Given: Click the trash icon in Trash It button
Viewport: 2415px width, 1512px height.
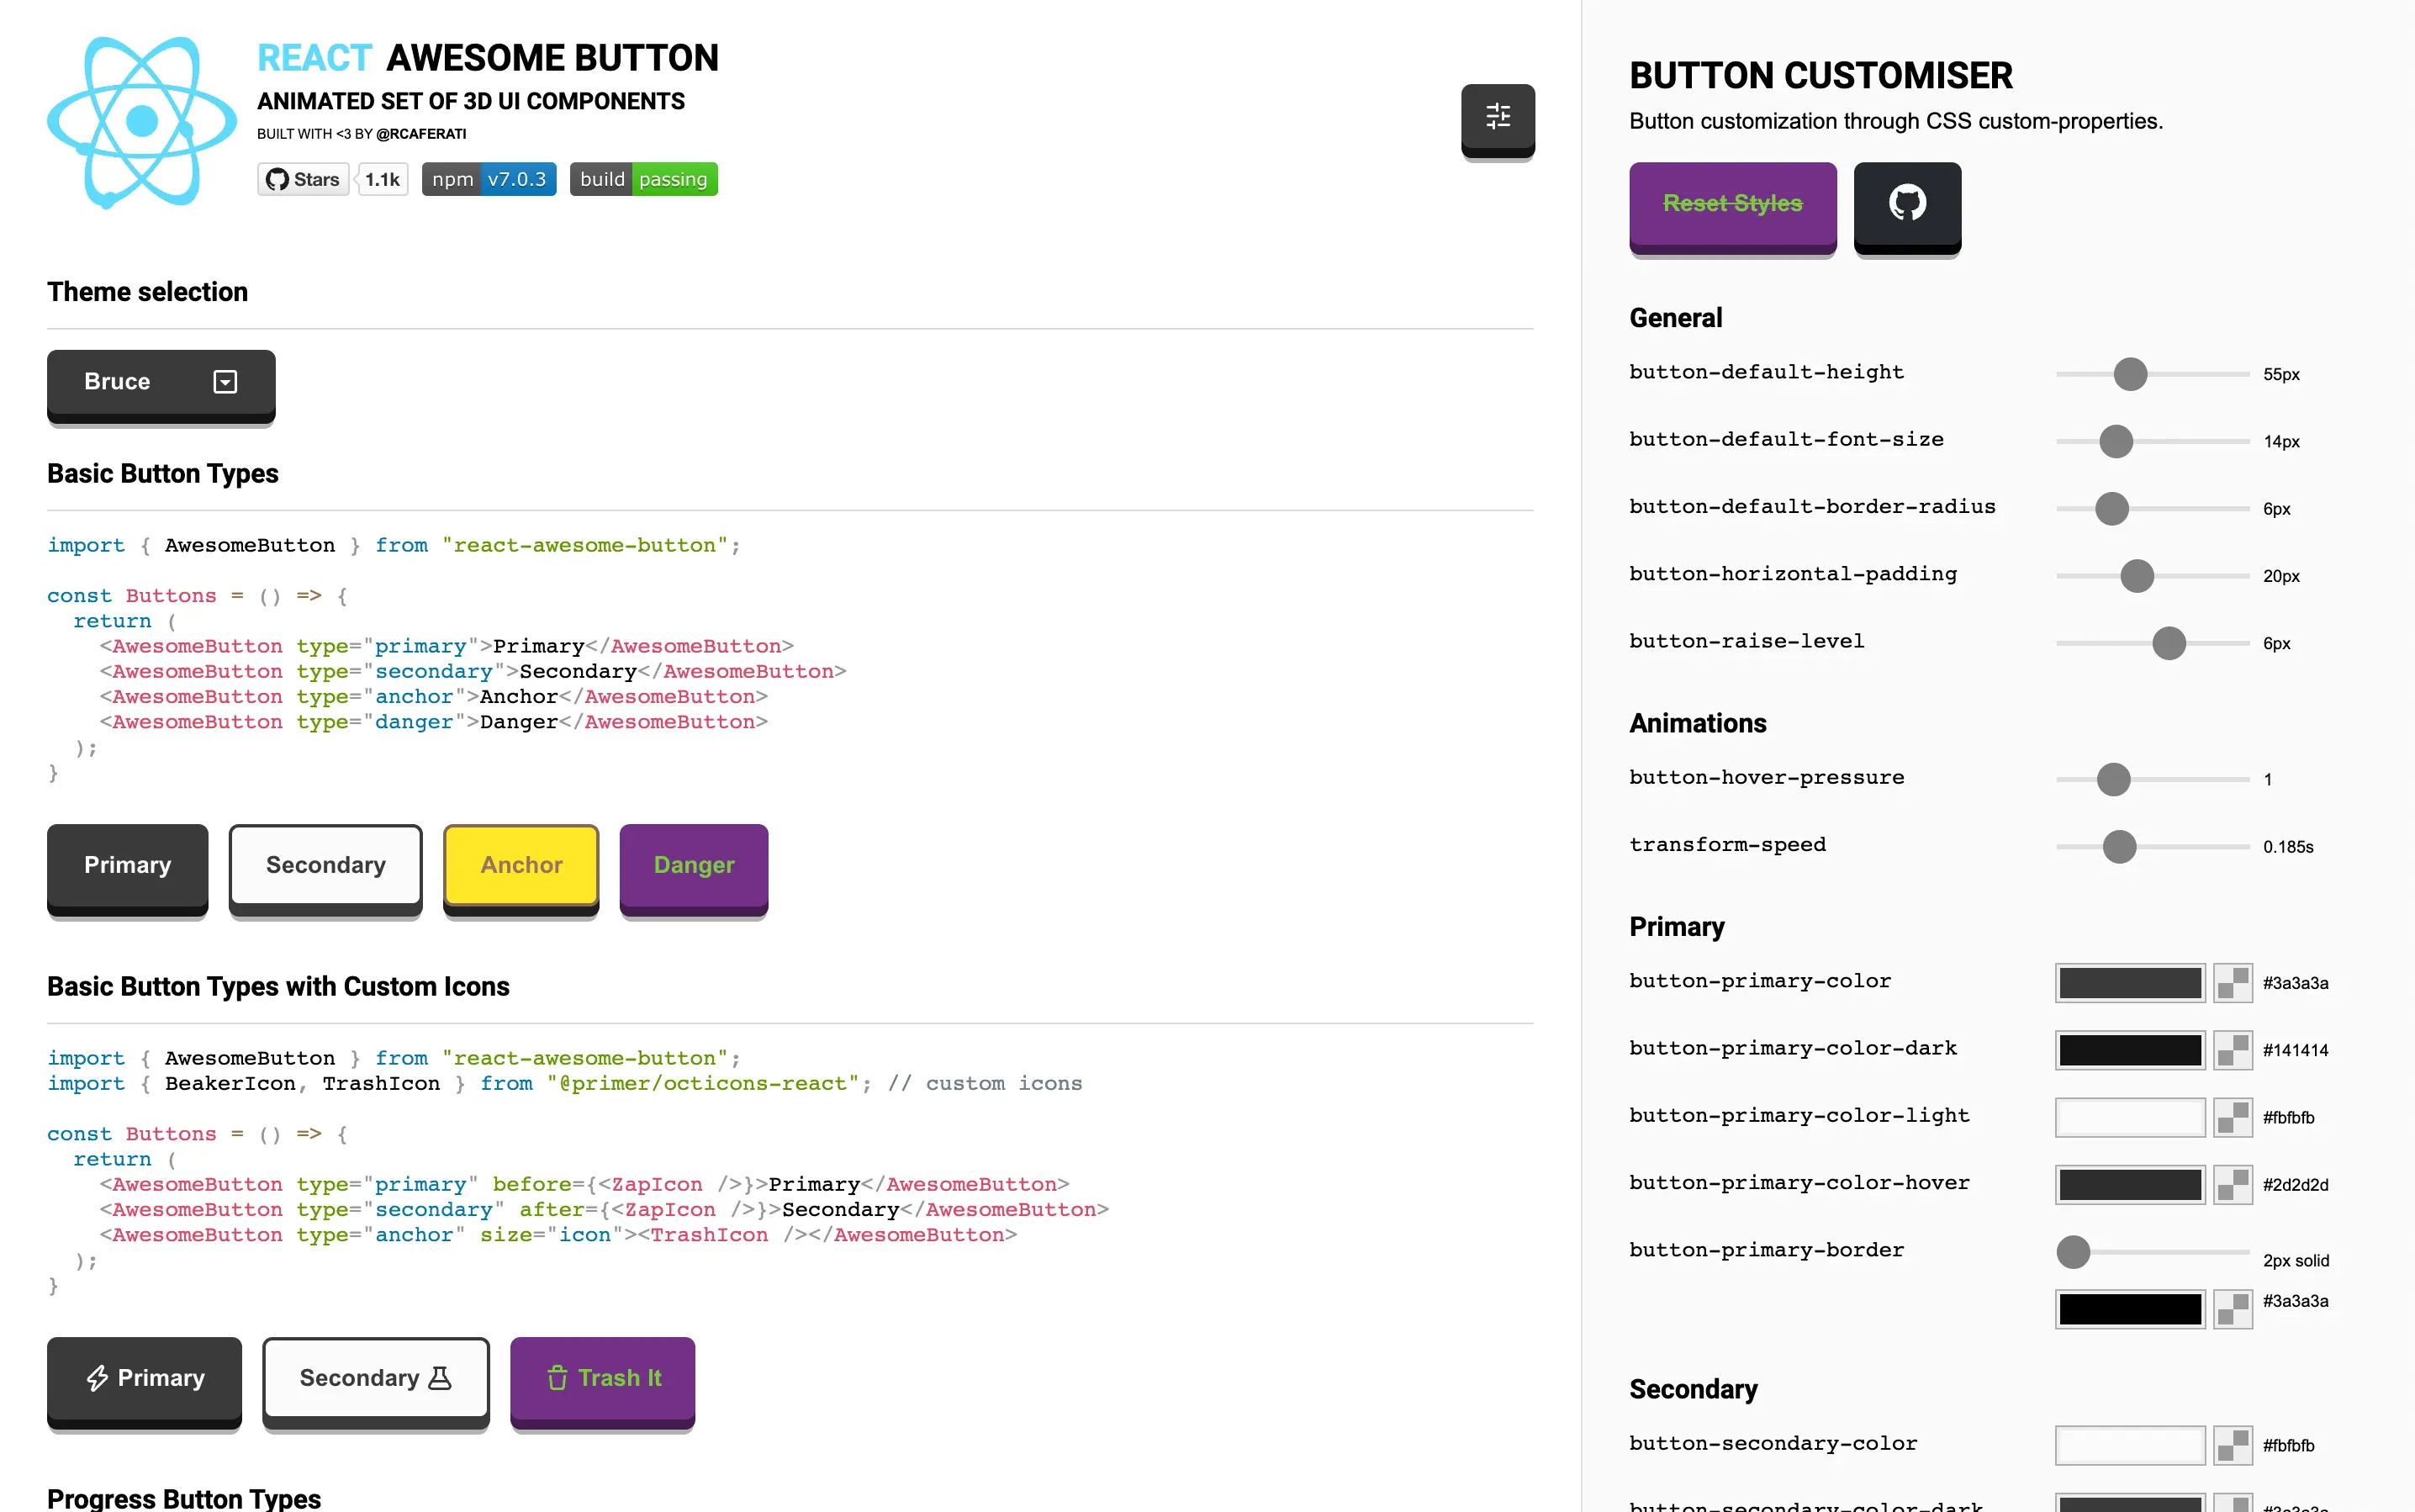Looking at the screenshot, I should click(x=557, y=1377).
